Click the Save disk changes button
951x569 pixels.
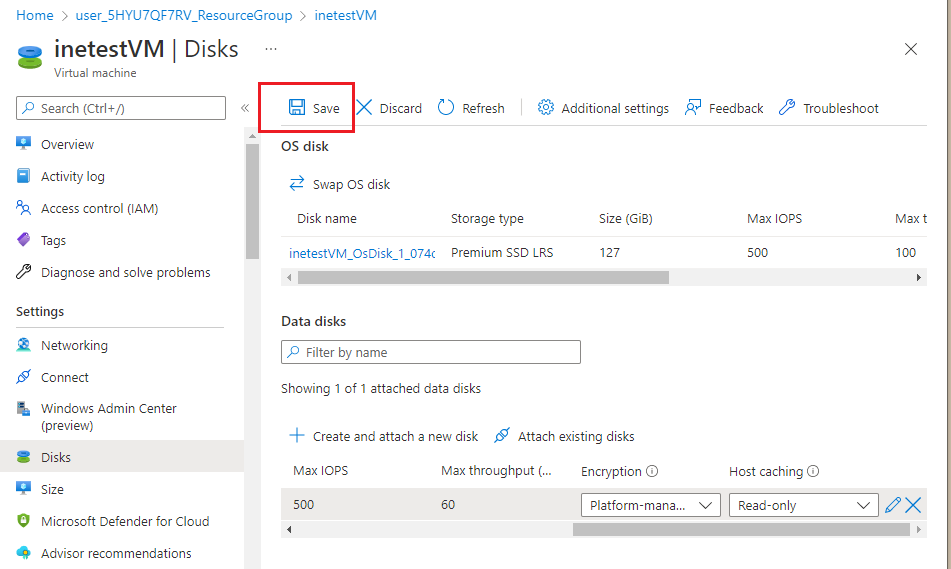tap(314, 108)
